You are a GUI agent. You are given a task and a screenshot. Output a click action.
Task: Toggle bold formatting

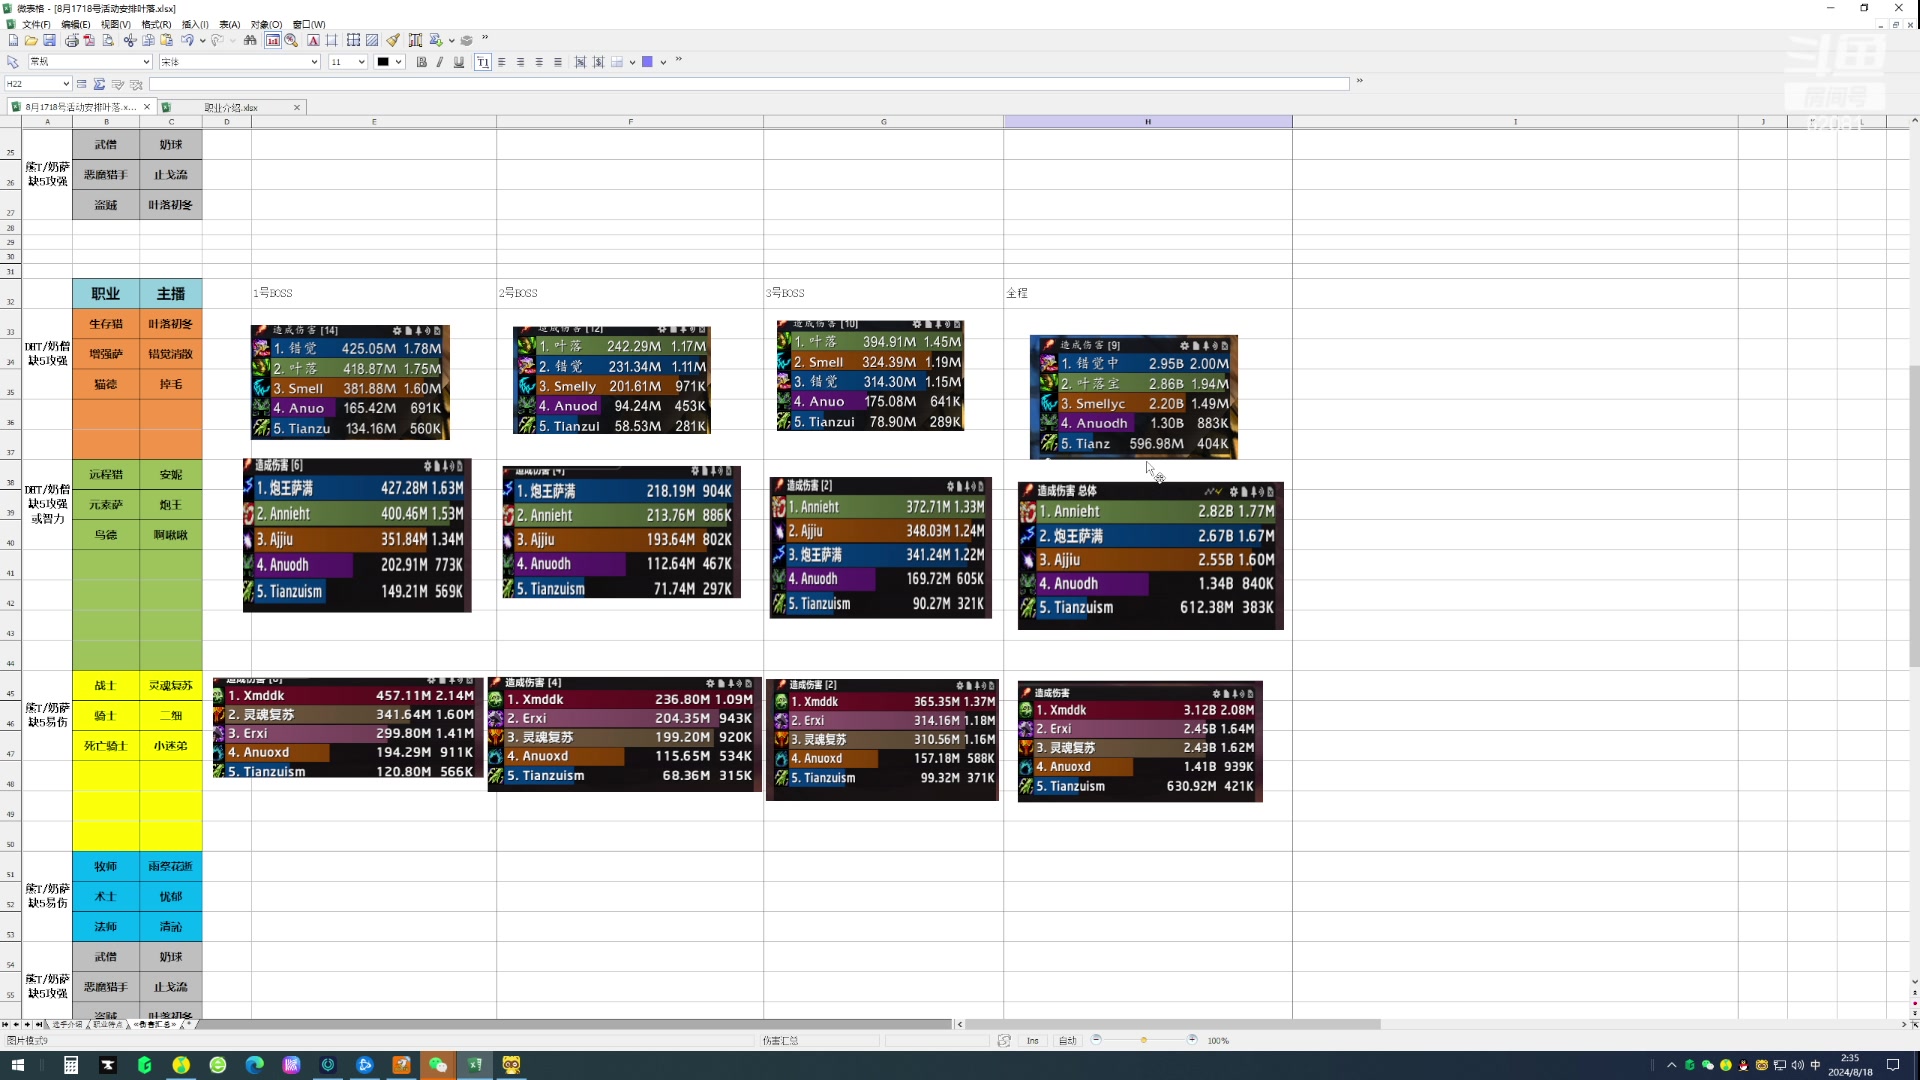point(421,62)
